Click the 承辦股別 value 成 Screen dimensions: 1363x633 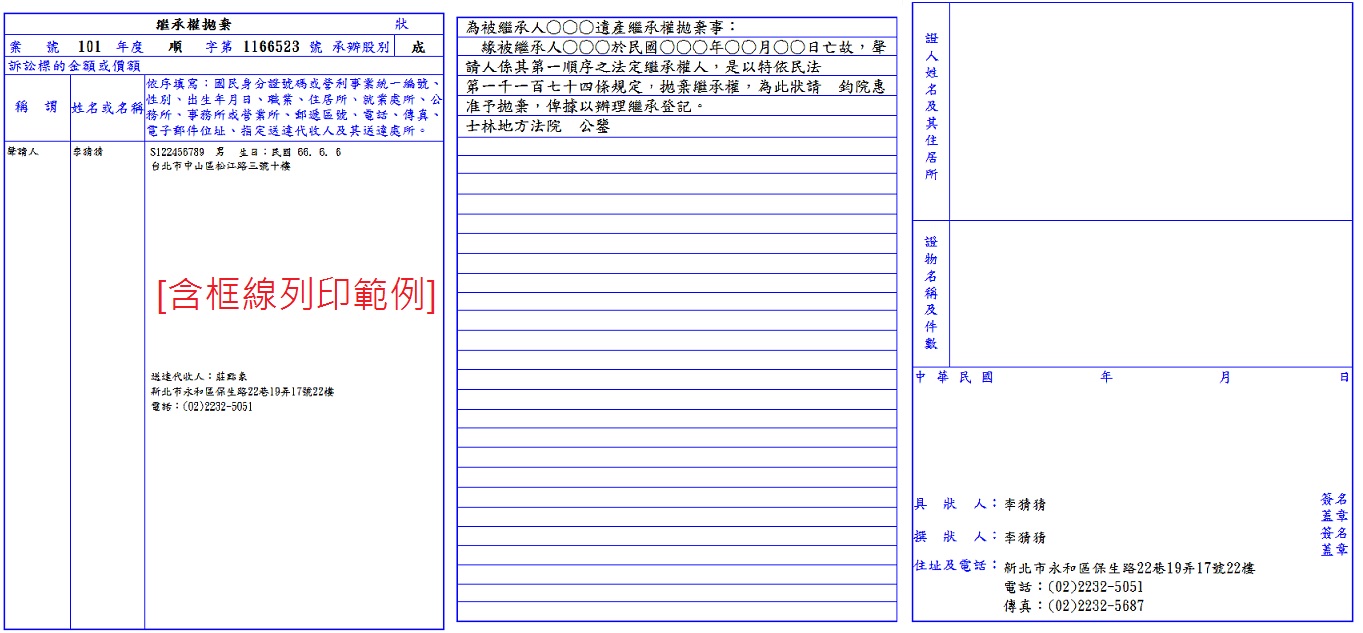417,47
